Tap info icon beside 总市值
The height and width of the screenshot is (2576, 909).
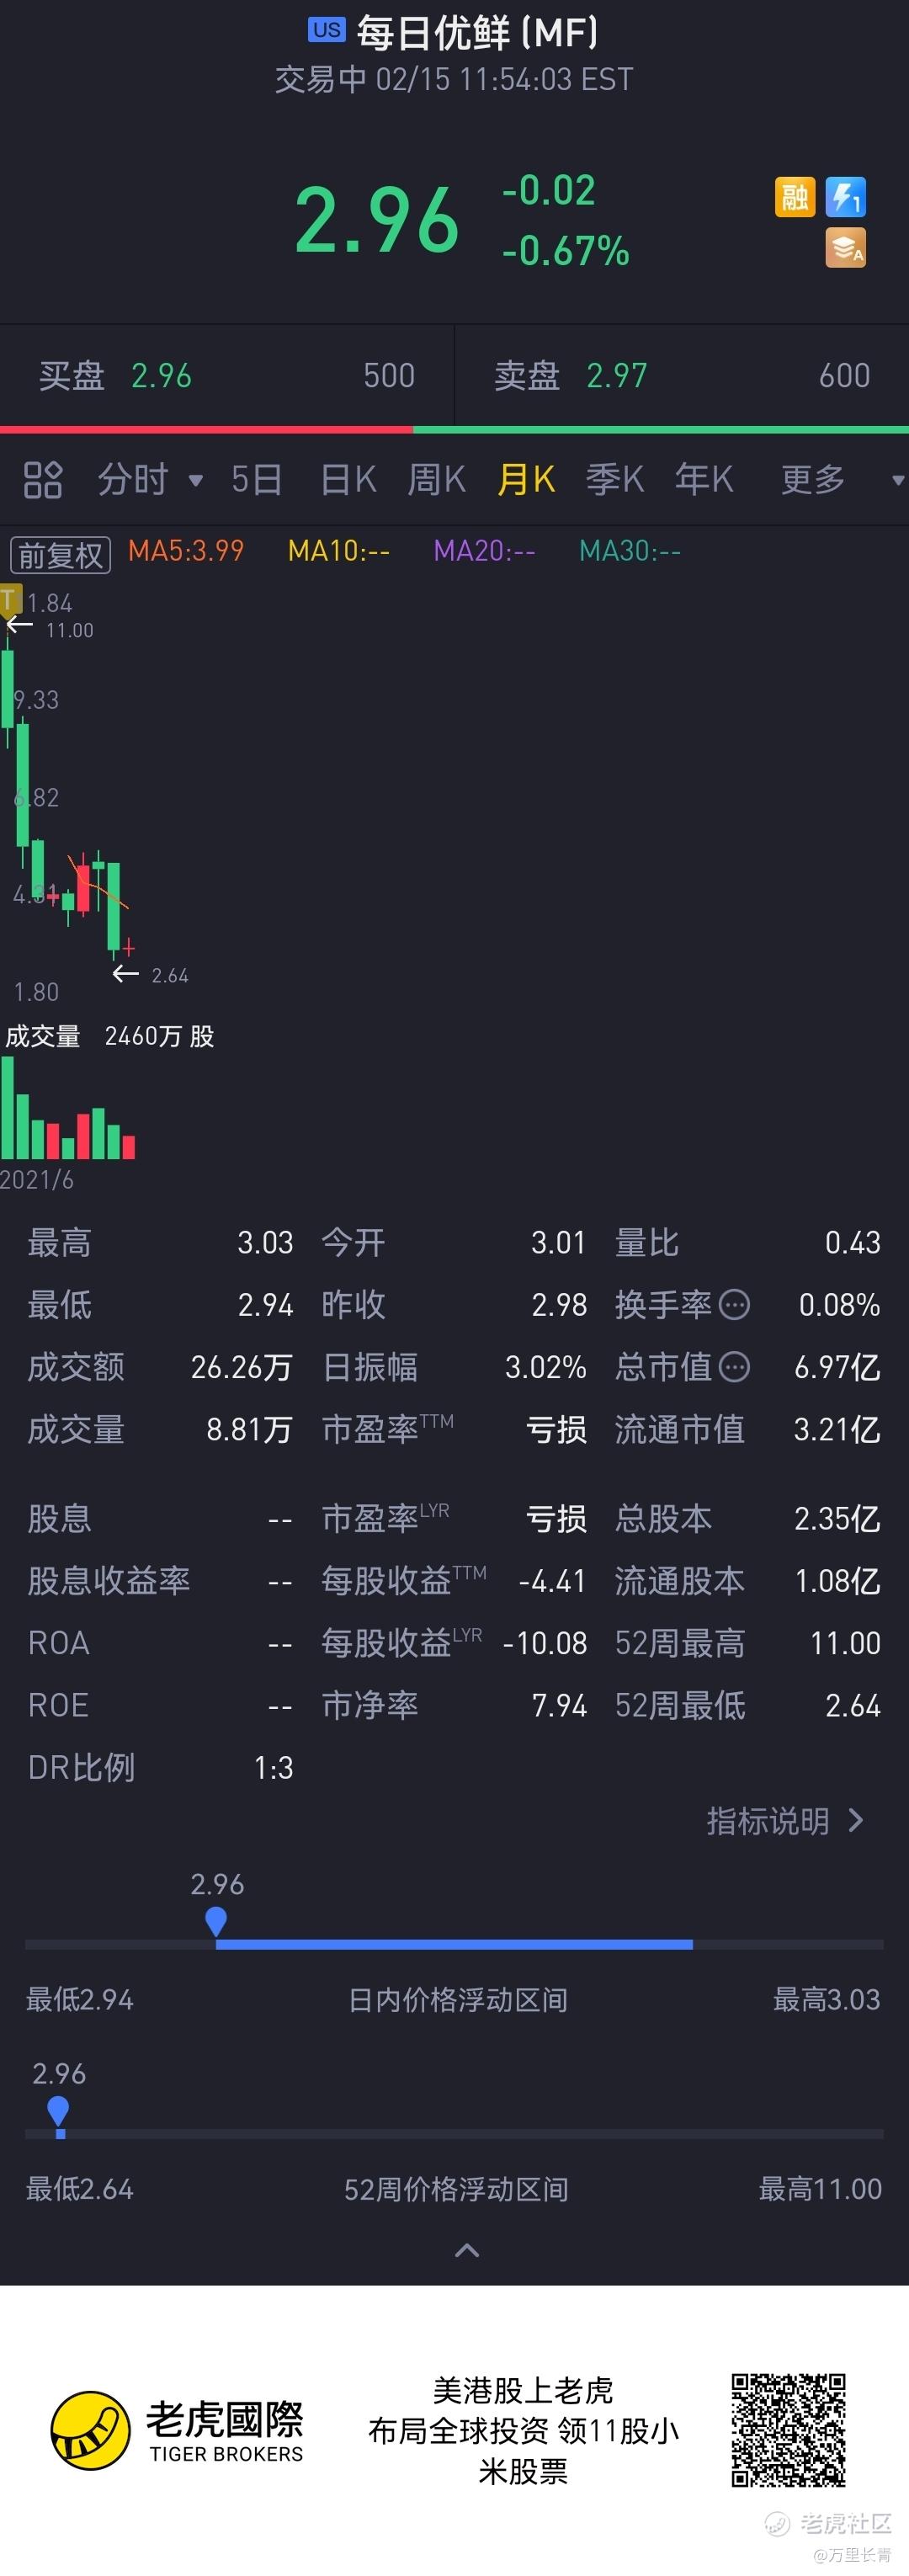(x=735, y=1367)
